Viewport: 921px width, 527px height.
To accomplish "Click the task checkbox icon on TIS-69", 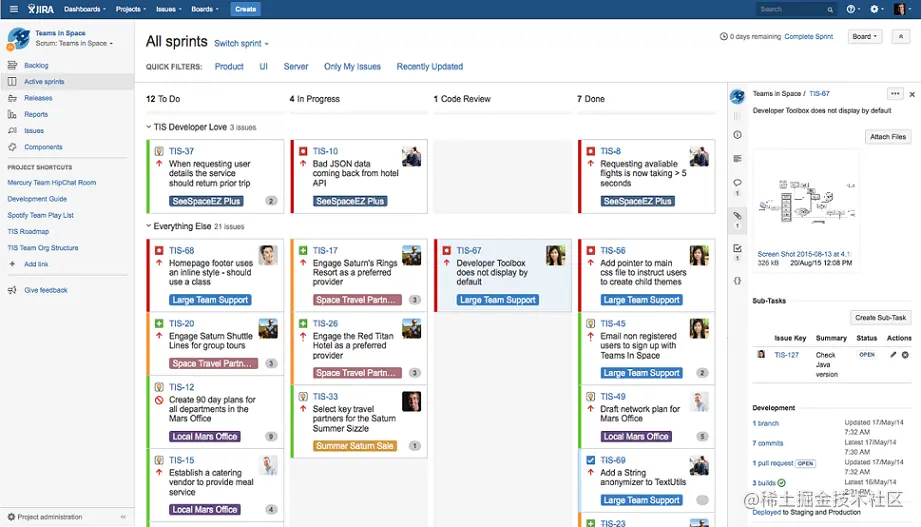I will 590,460.
